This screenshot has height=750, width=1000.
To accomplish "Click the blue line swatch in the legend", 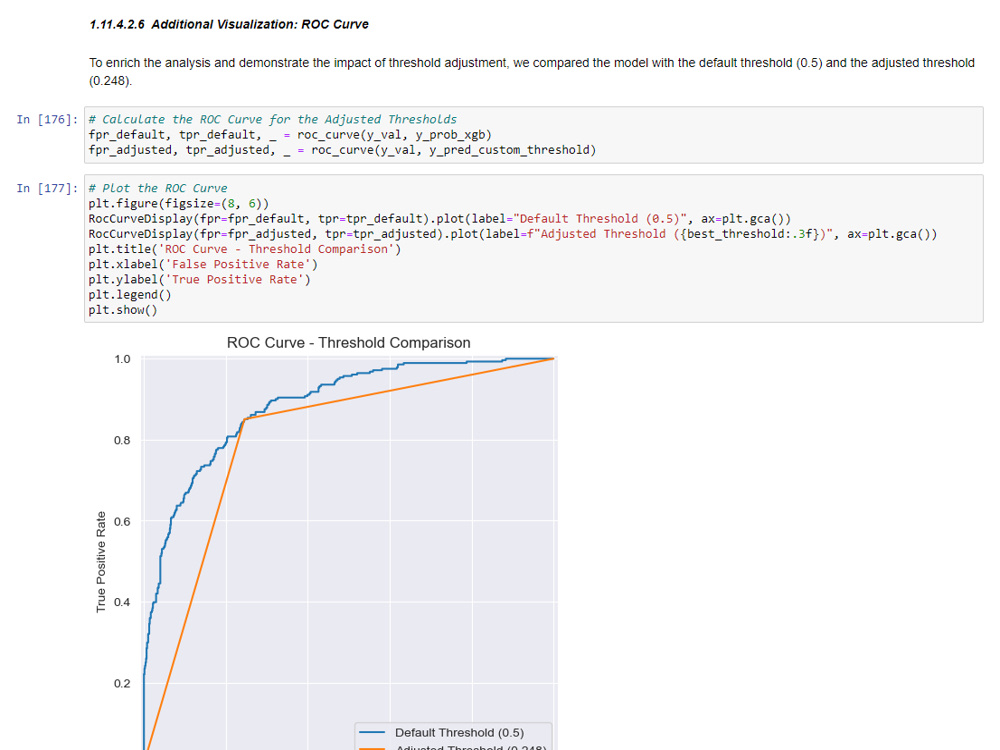I will tap(372, 733).
